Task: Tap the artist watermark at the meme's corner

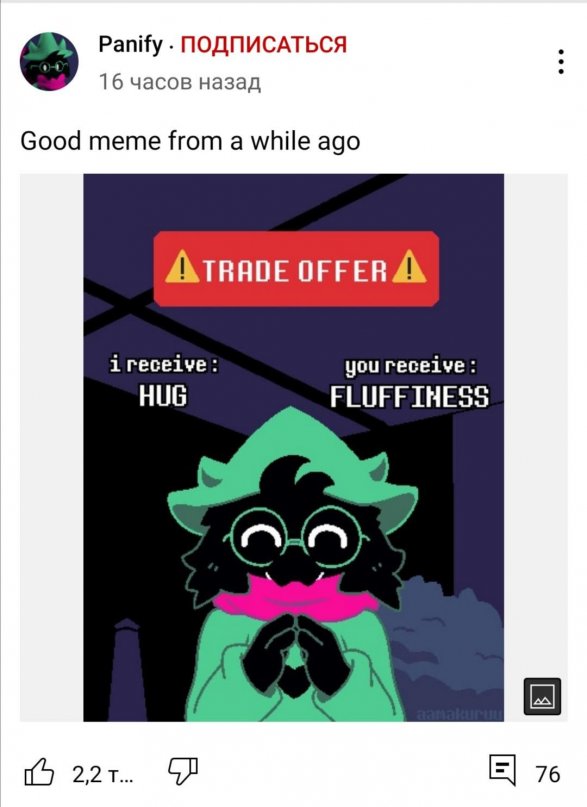Action: point(459,714)
